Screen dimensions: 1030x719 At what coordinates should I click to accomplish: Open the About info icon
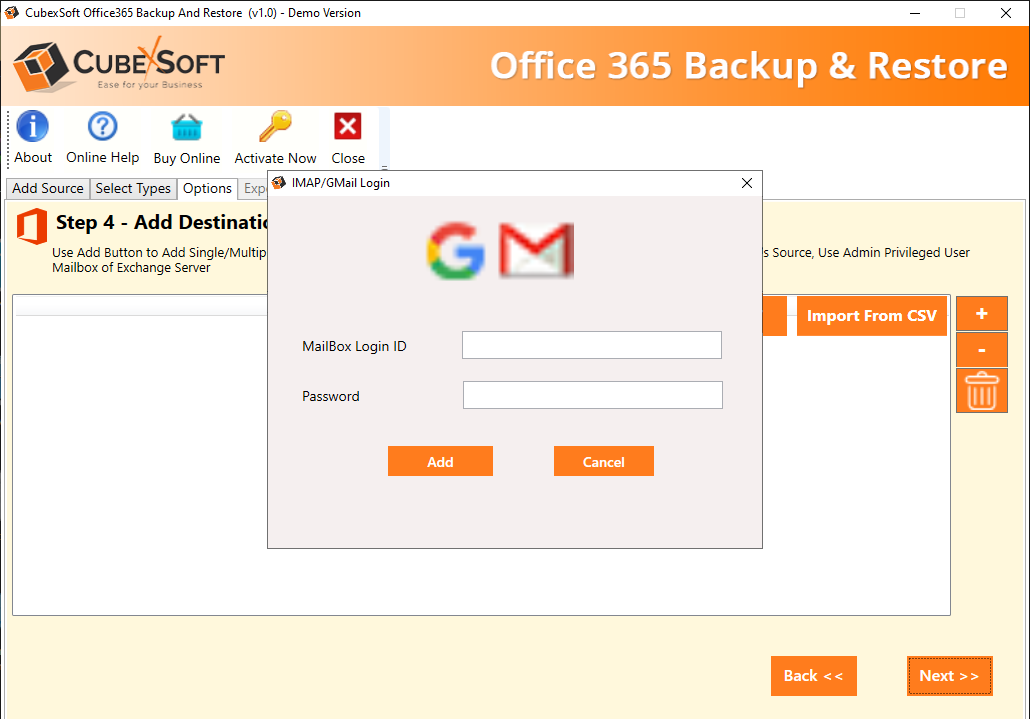[x=33, y=126]
